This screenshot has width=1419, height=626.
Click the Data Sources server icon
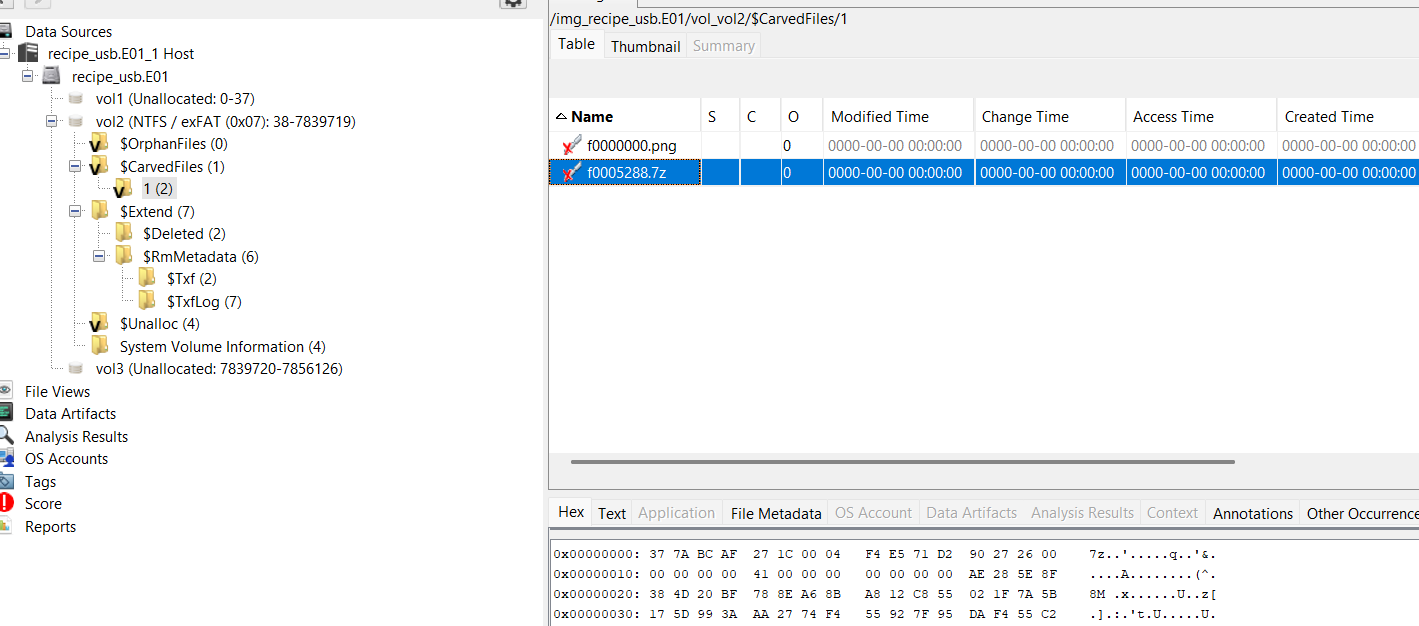click(x=7, y=31)
